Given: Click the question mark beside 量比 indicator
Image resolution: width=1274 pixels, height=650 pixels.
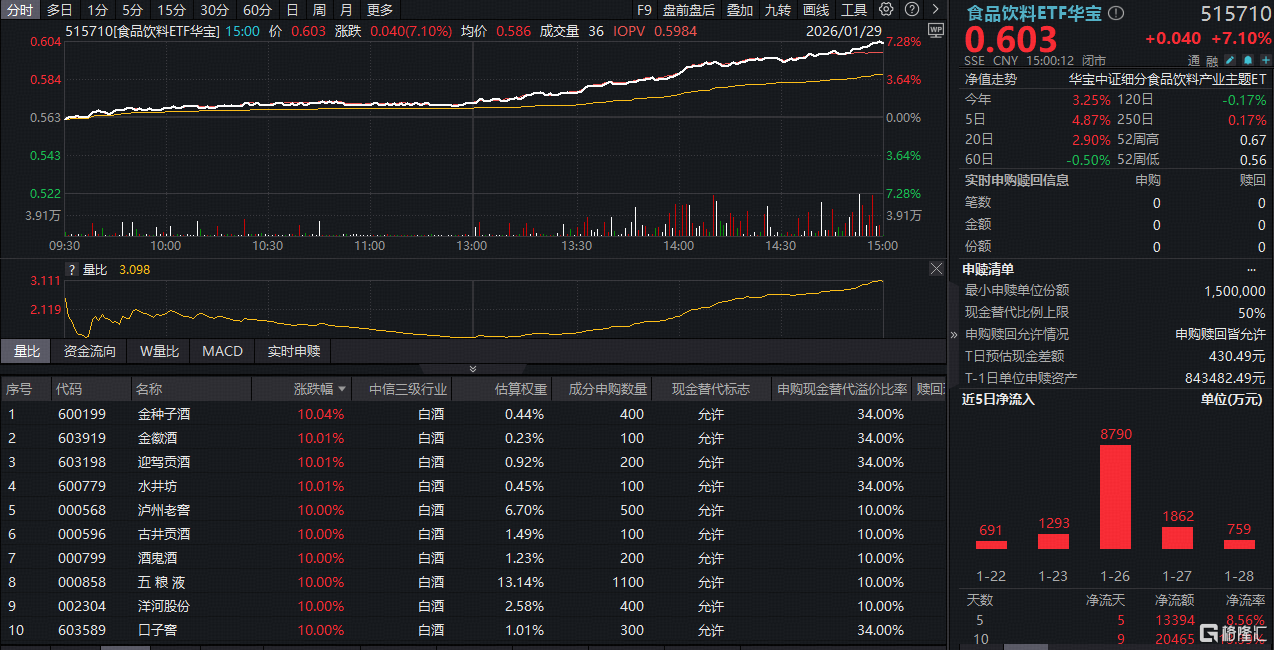Looking at the screenshot, I should coord(71,269).
